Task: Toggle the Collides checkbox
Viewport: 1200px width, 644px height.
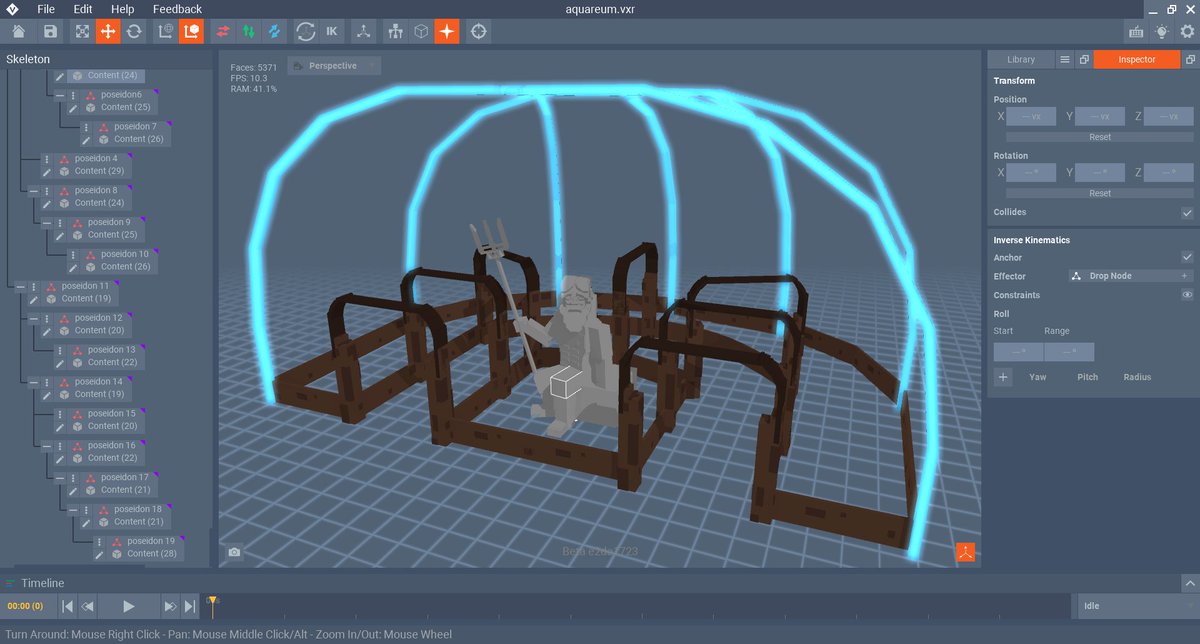Action: click(1187, 213)
